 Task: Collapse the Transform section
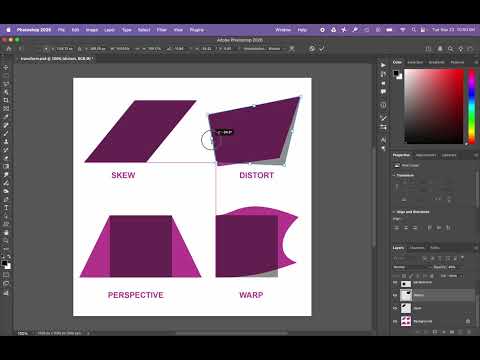pyautogui.click(x=394, y=175)
